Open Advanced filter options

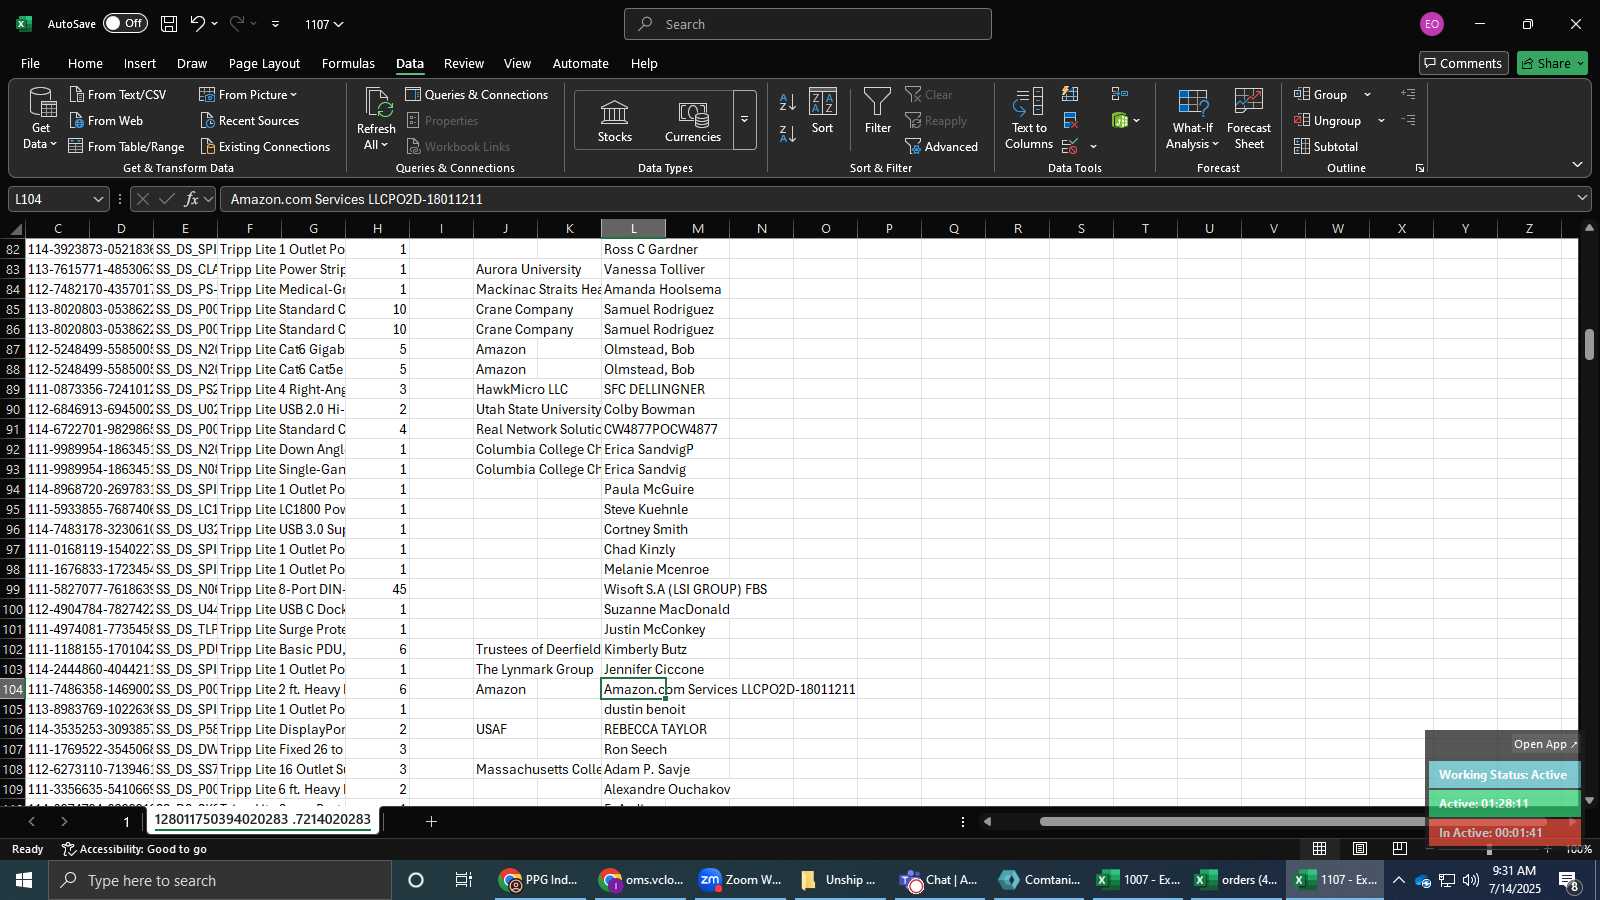[x=942, y=147]
